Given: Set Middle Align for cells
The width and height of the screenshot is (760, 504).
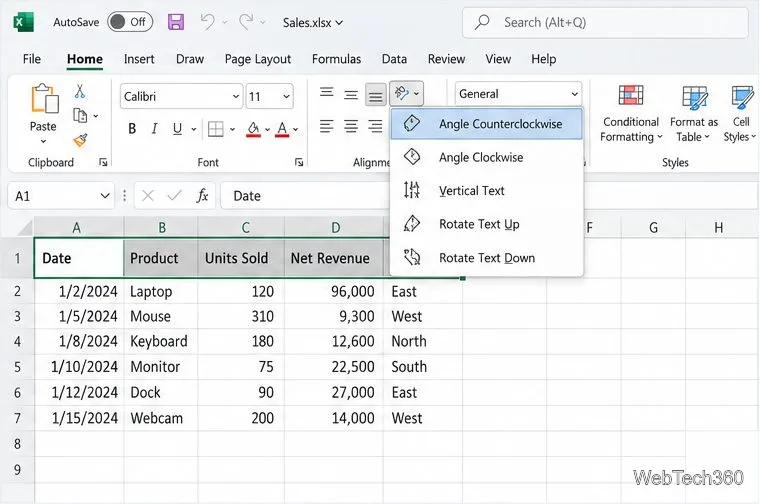Looking at the screenshot, I should coord(351,94).
